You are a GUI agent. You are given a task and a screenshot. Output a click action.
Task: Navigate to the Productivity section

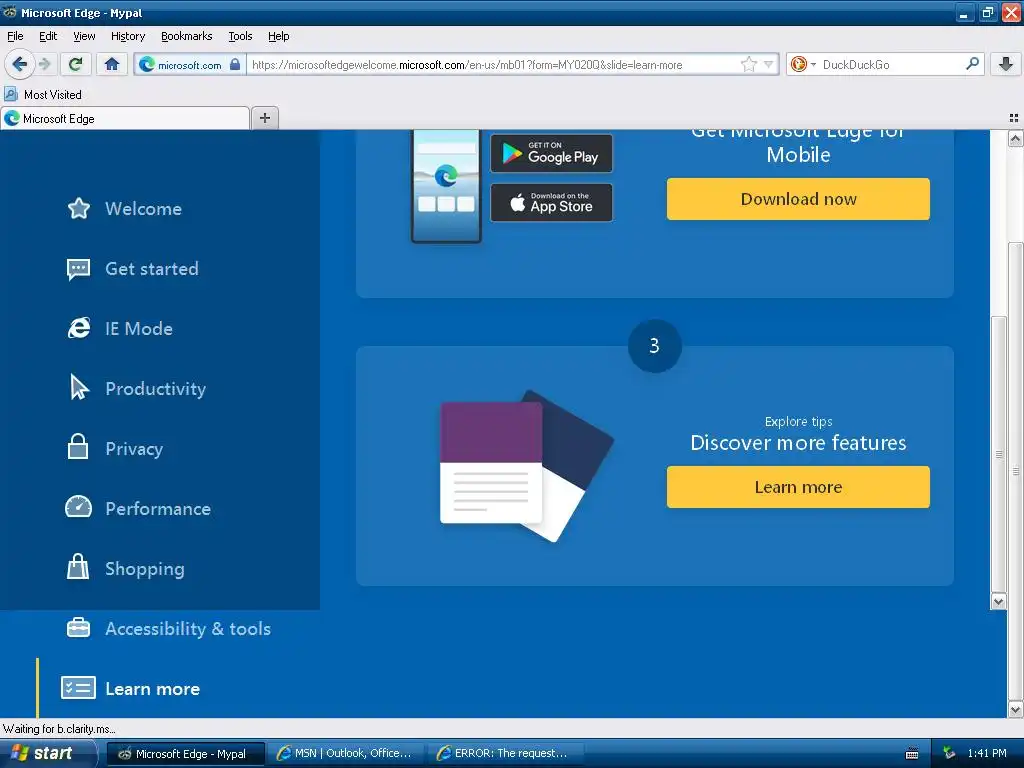pyautogui.click(x=156, y=389)
